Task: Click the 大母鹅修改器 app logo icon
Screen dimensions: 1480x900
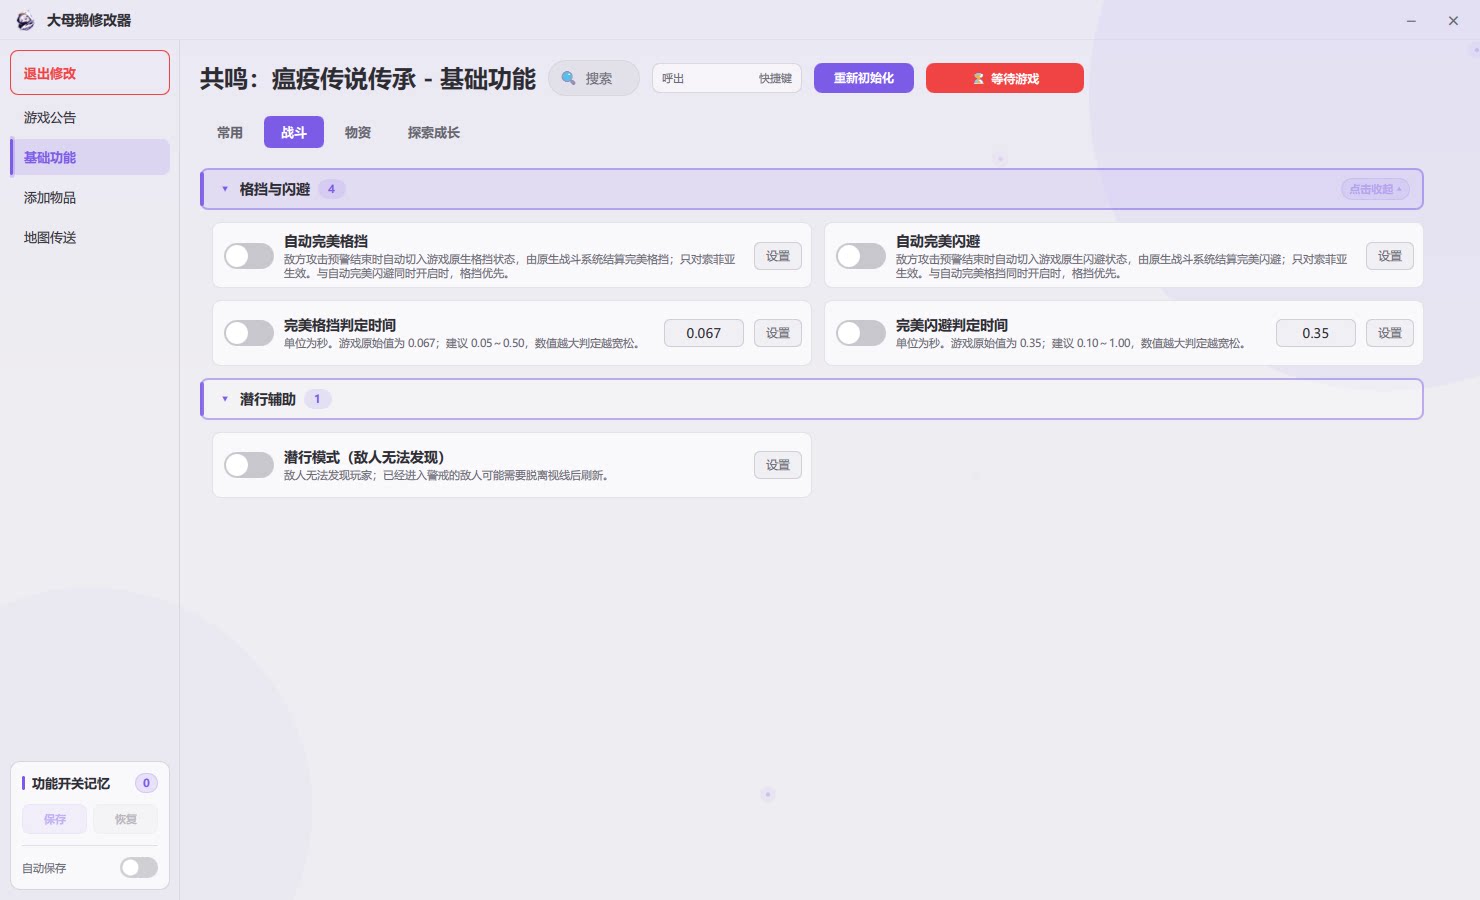Action: (x=25, y=21)
